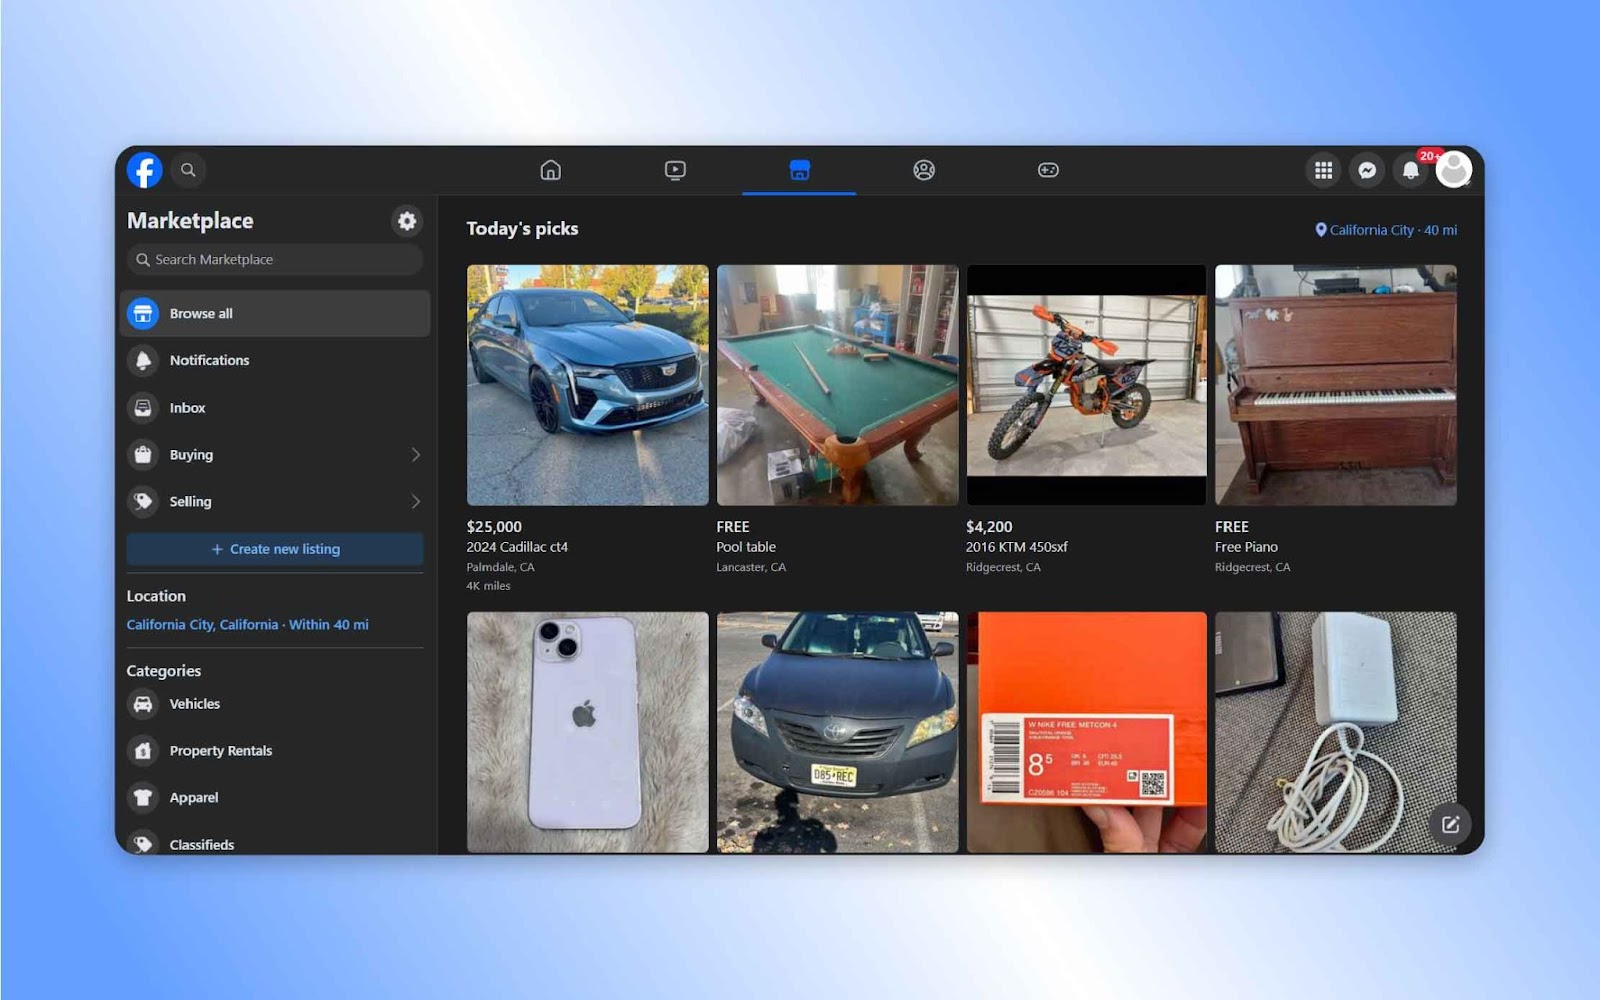Viewport: 1600px width, 1000px height.
Task: Click the 4K miles text
Action: (488, 586)
